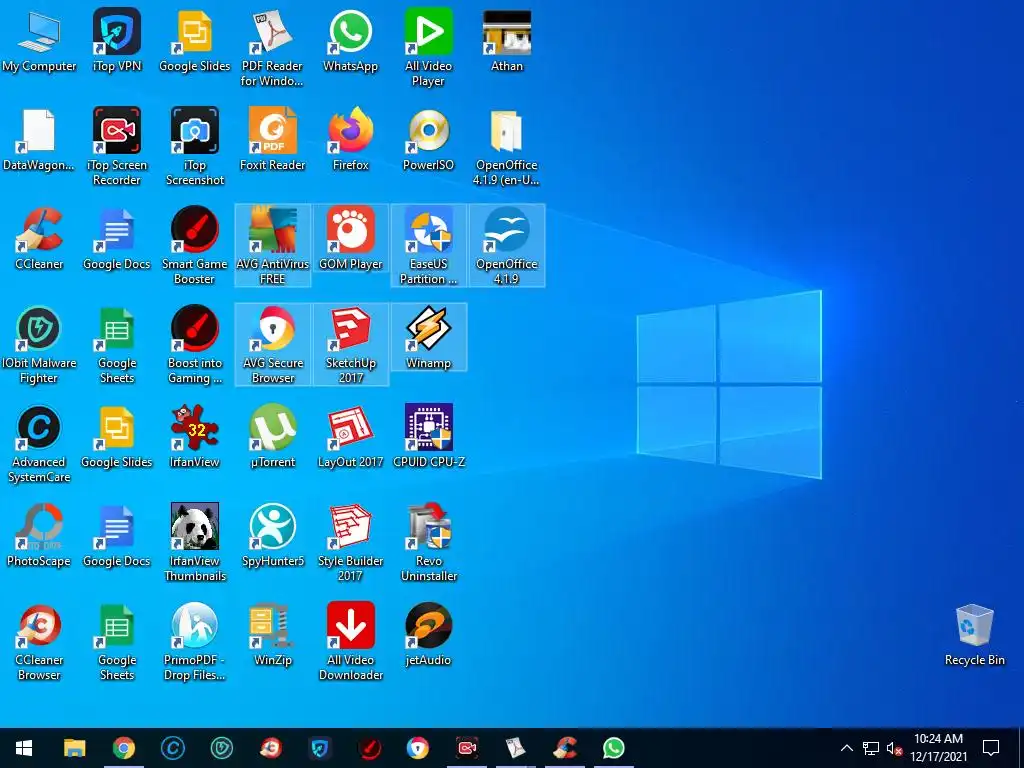Select the IObit Malware Fighter desktop shortcut

[39, 346]
